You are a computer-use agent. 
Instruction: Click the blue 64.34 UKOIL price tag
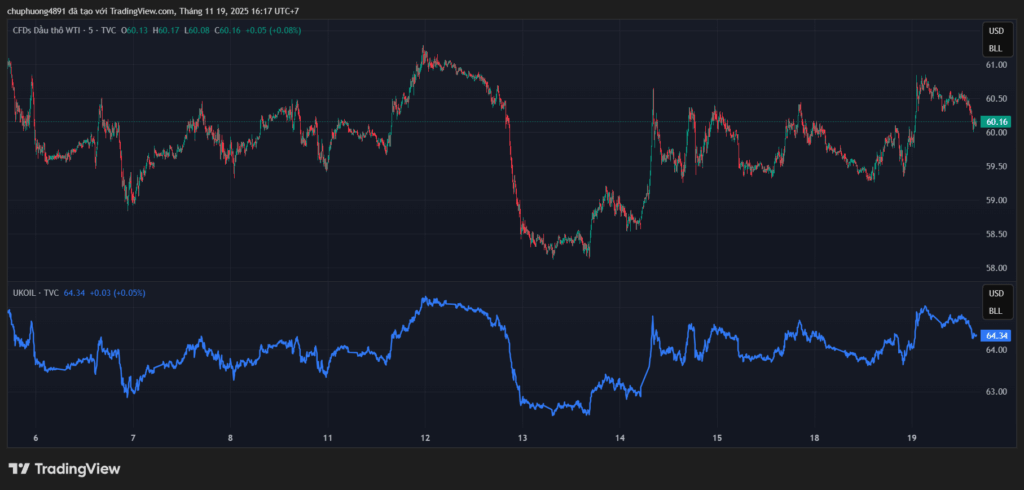coord(995,336)
